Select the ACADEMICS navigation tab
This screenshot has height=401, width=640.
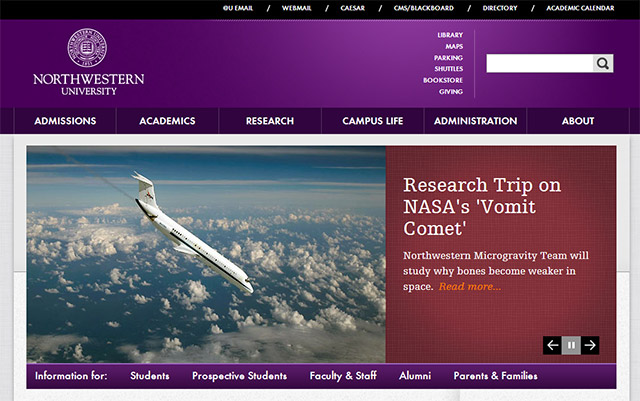pos(167,121)
